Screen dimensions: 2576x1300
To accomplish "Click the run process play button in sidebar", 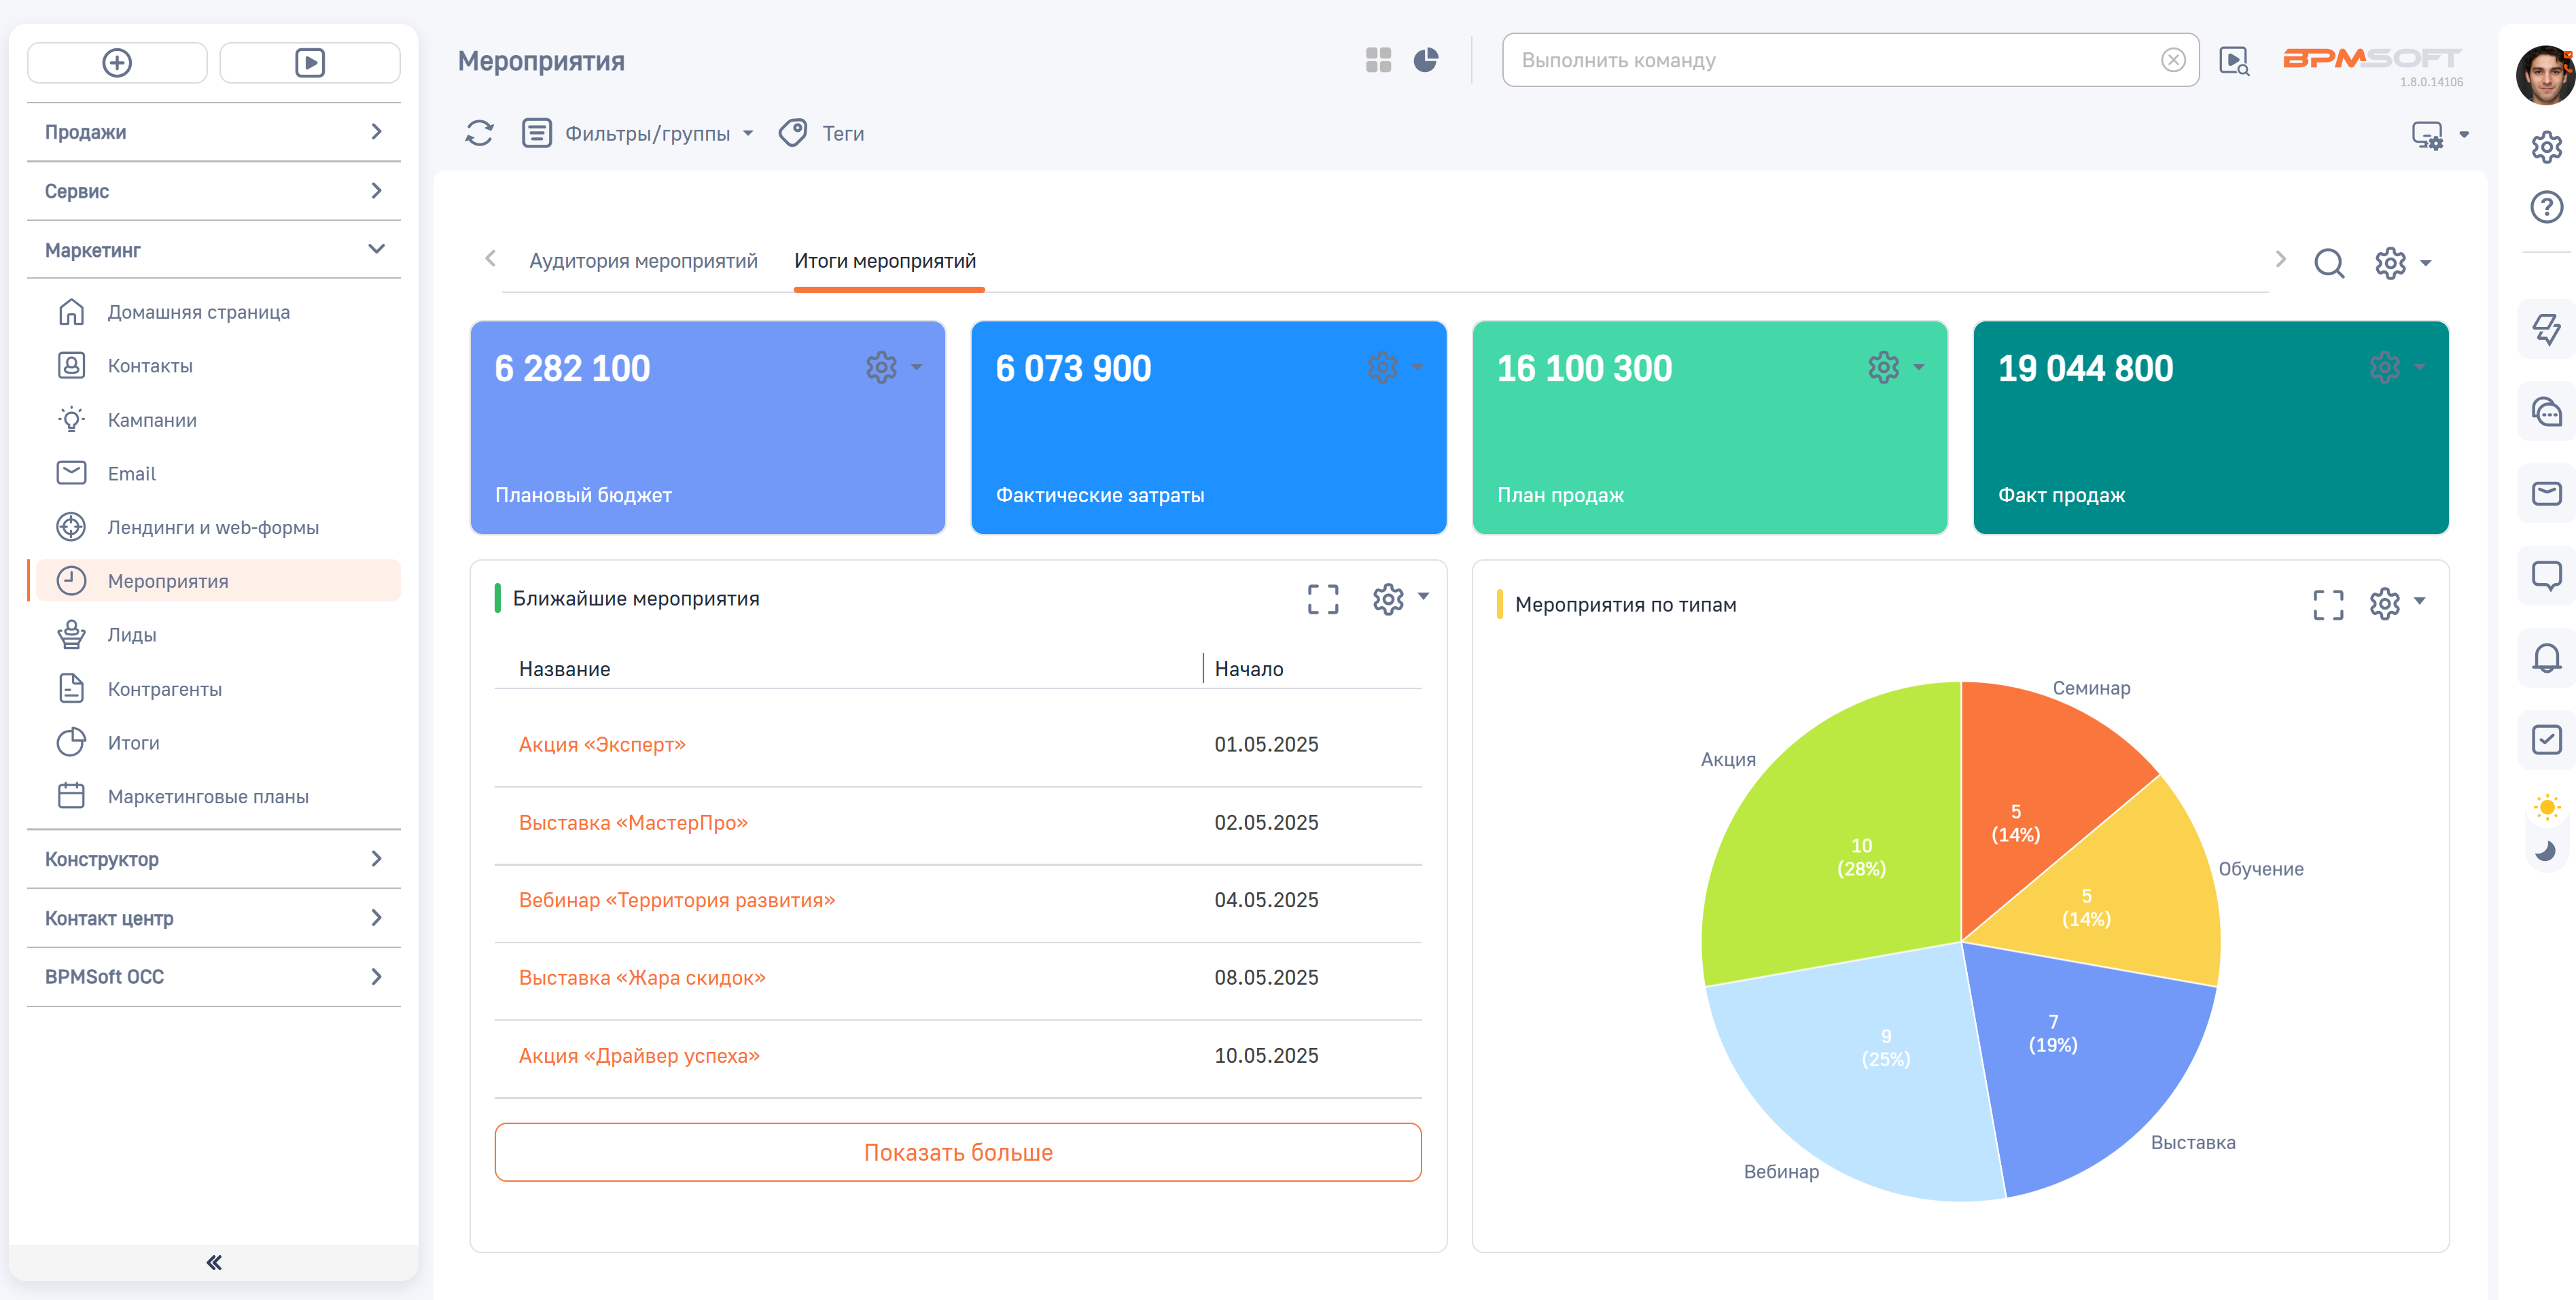I will (310, 63).
